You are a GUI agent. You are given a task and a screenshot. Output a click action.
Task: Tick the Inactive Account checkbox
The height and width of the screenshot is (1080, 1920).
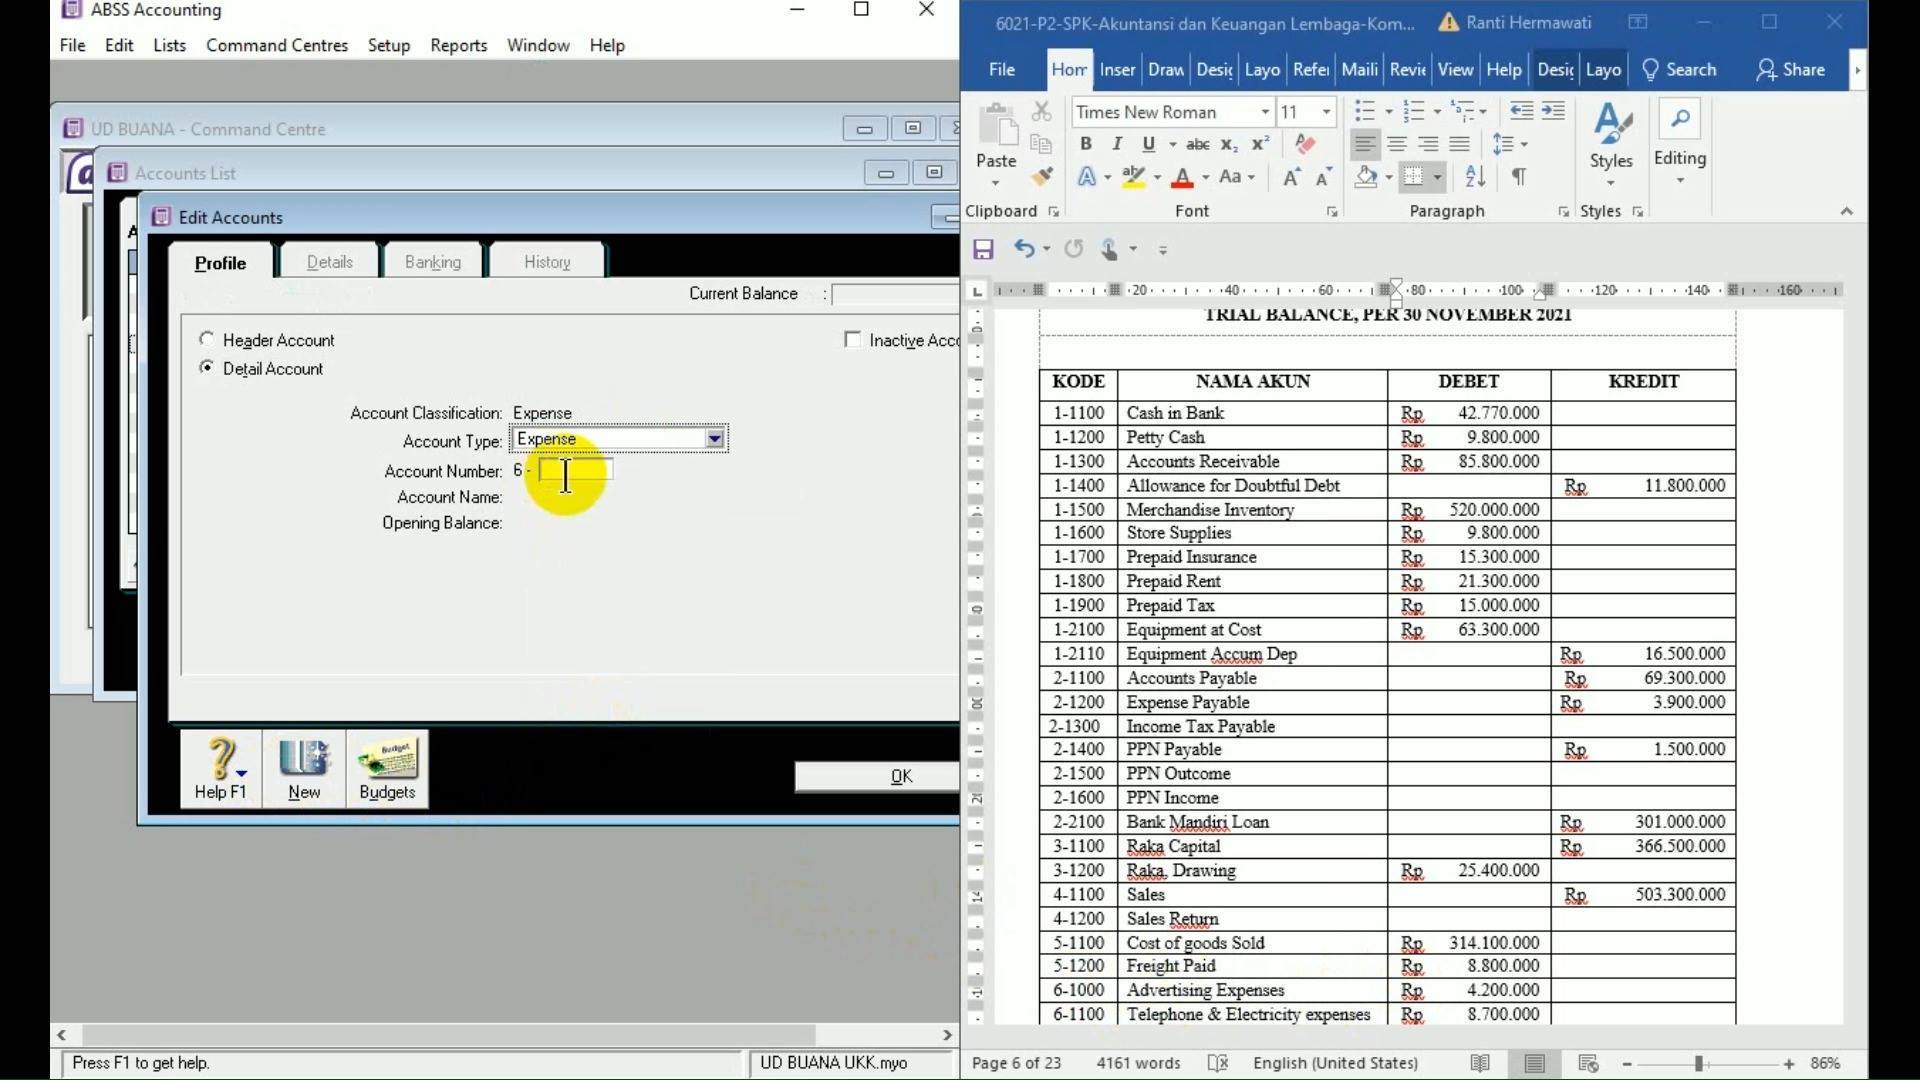(852, 340)
